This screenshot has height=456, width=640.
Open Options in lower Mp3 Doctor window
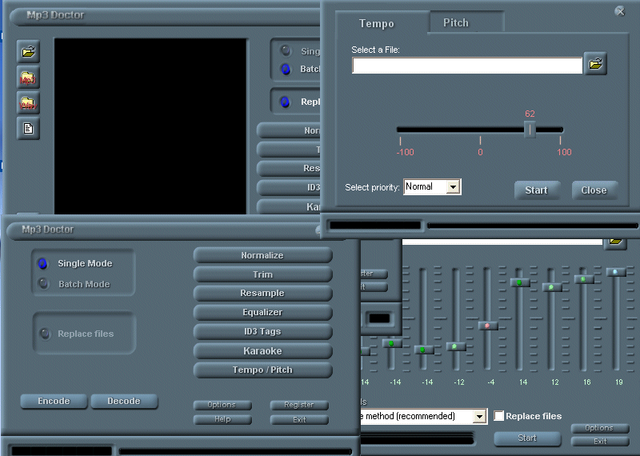click(x=222, y=405)
